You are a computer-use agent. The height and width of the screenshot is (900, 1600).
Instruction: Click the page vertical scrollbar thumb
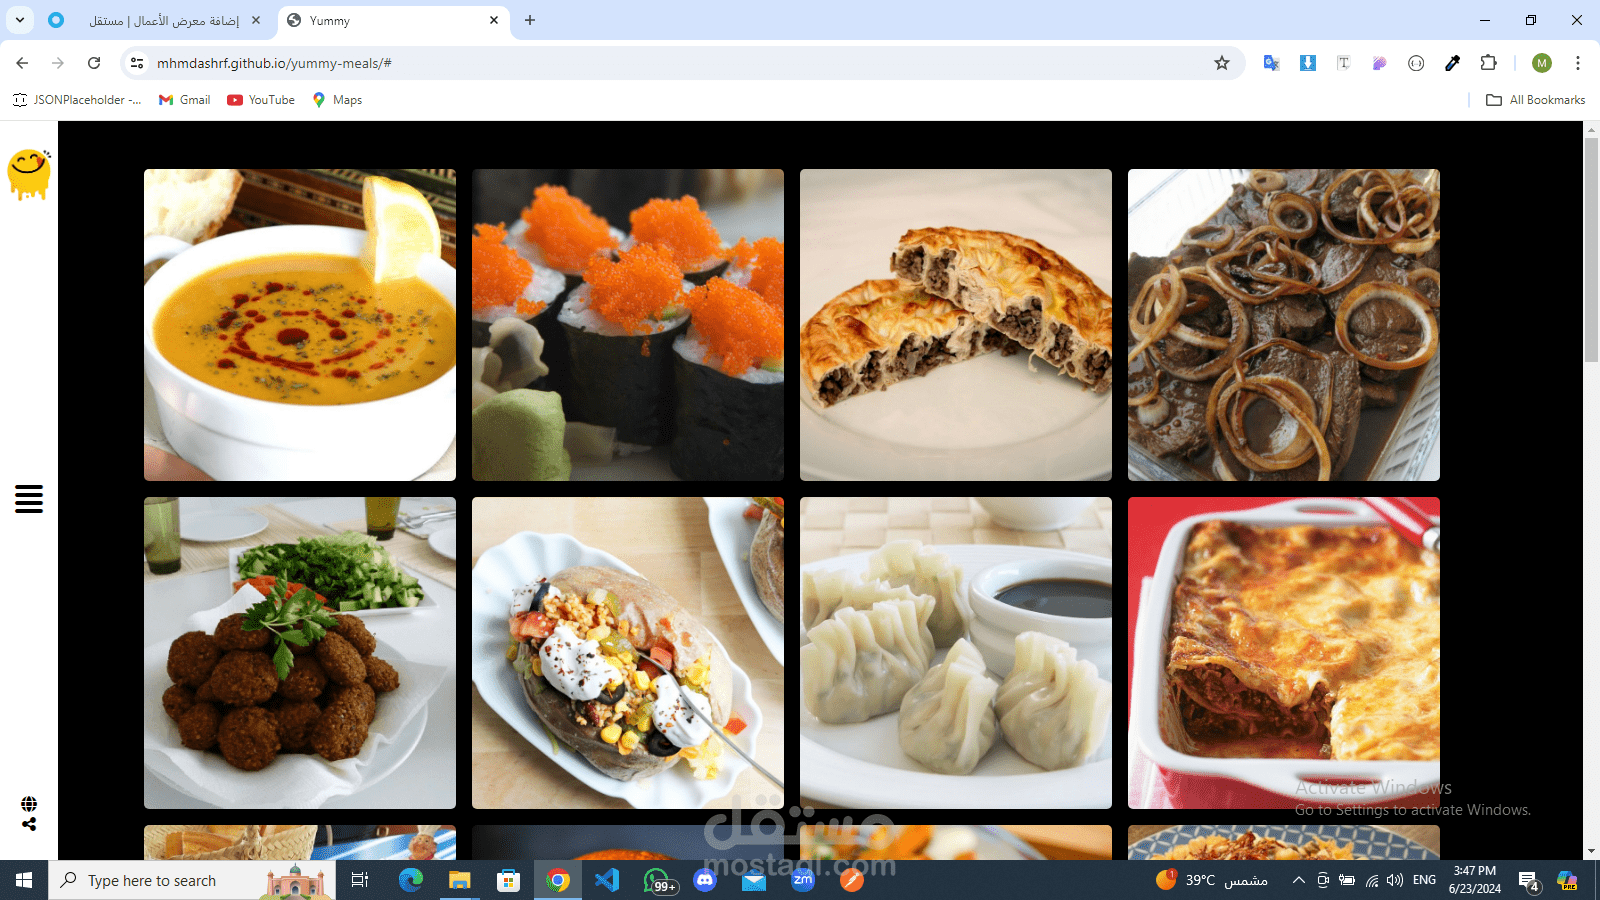(1591, 250)
